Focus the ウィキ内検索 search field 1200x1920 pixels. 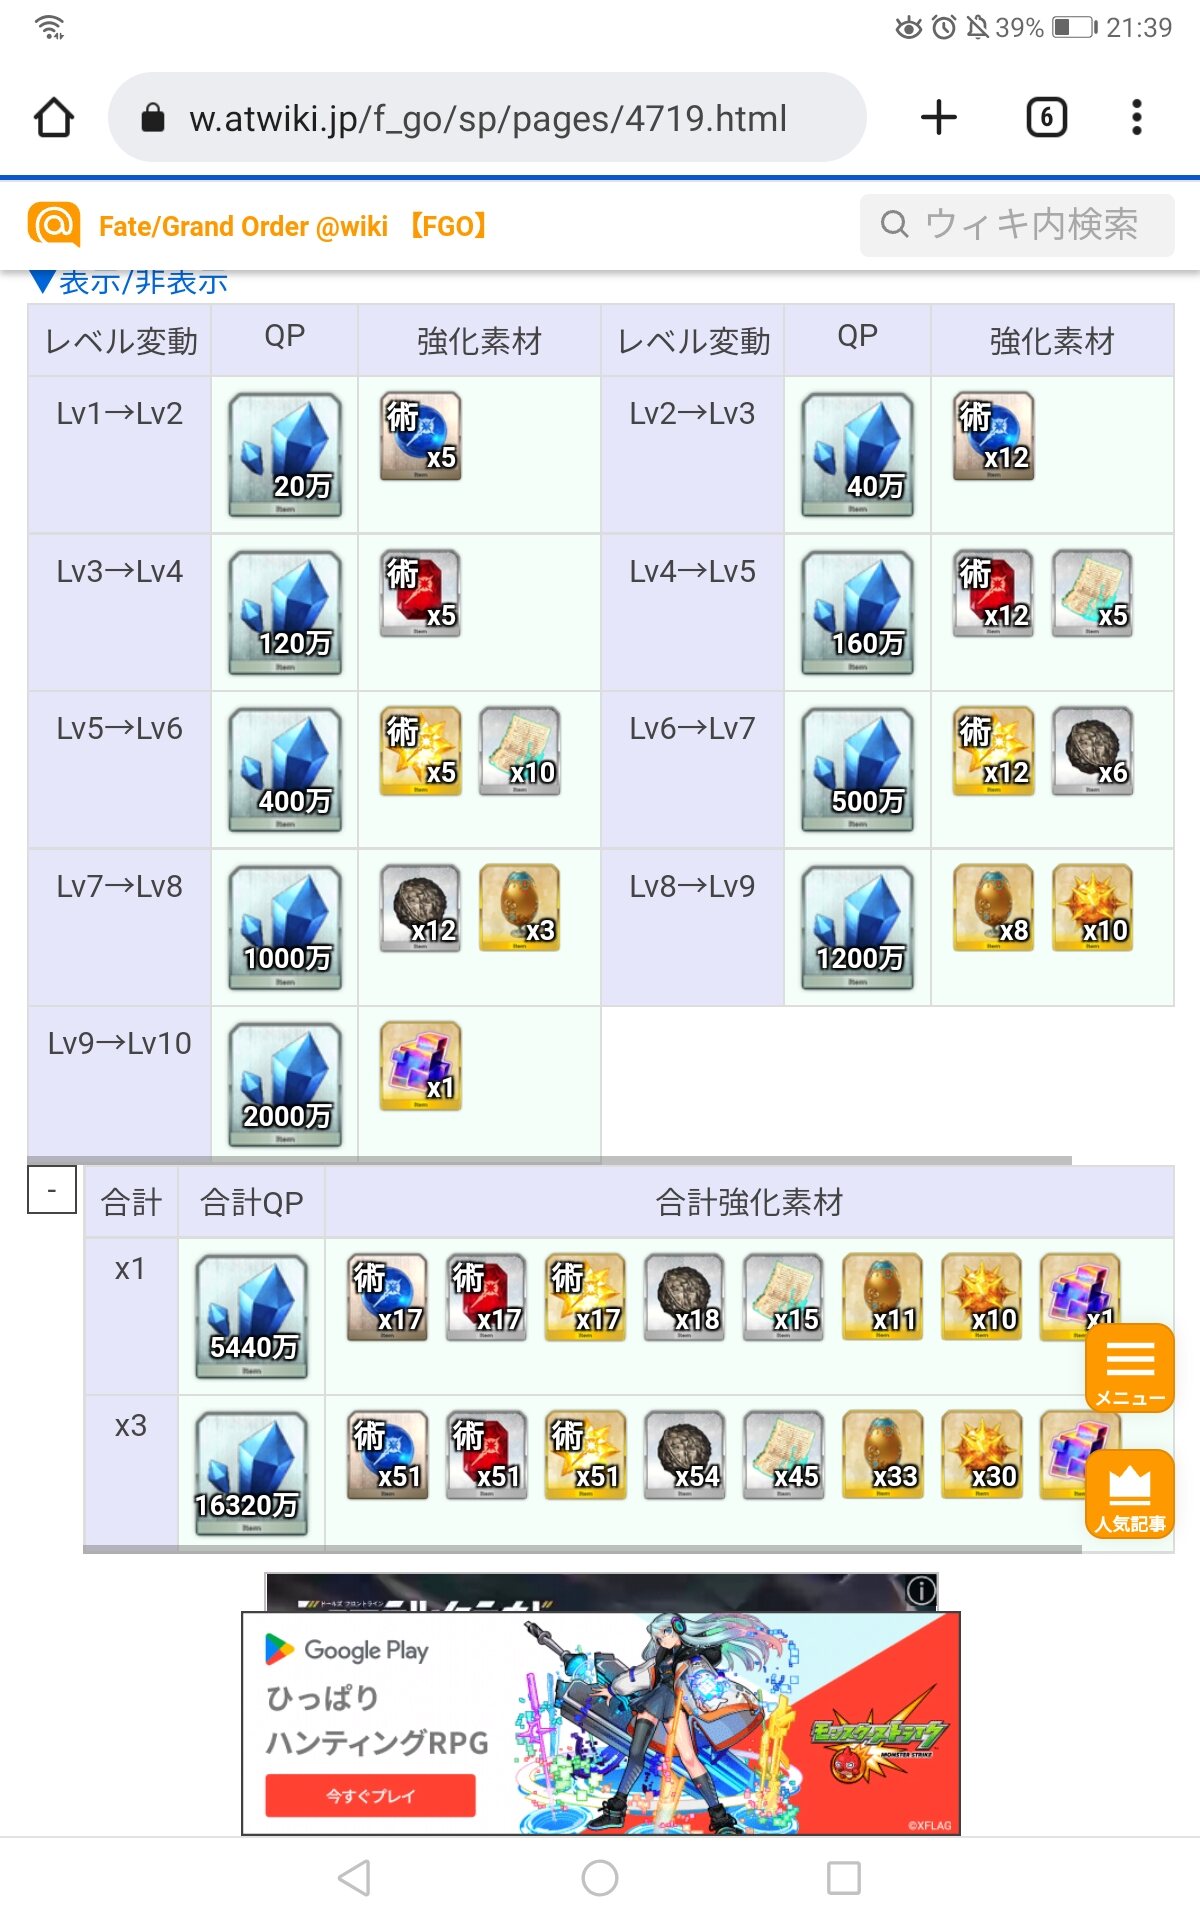click(x=1017, y=225)
